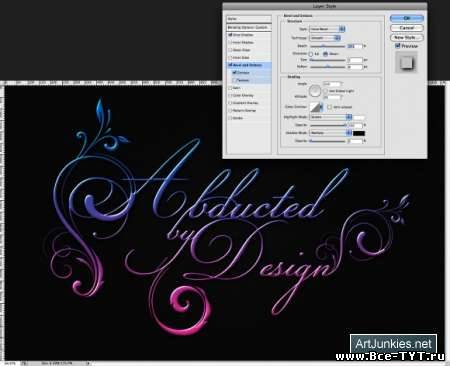
Task: Click the OK button
Action: click(407, 18)
